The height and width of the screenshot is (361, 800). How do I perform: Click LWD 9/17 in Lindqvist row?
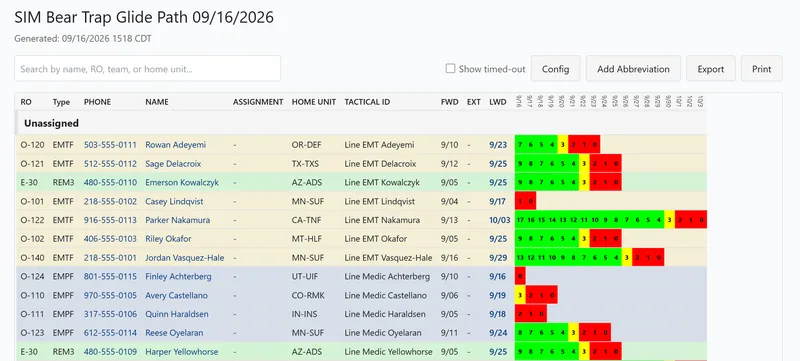[x=497, y=201]
